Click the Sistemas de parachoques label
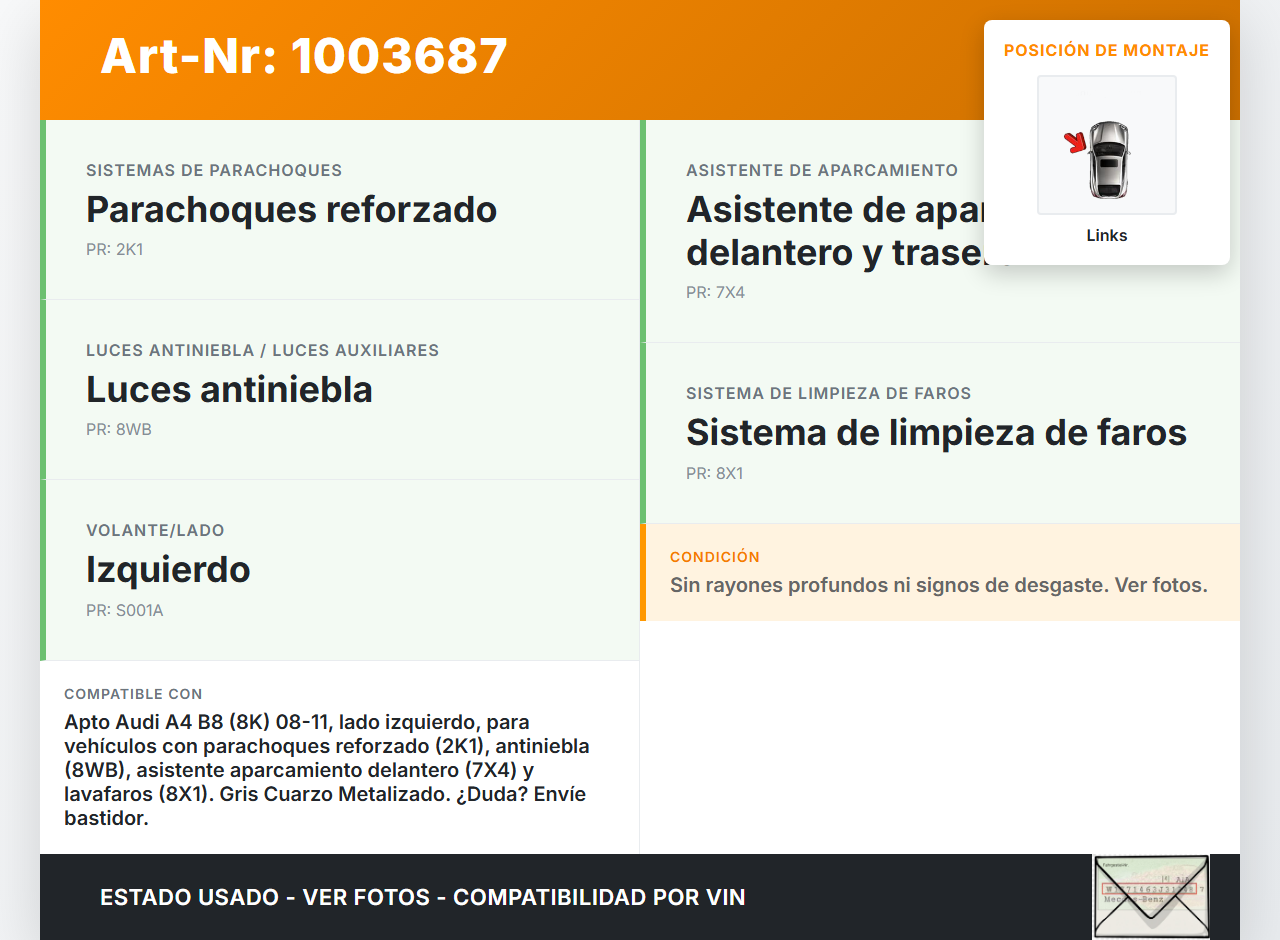 tap(214, 170)
